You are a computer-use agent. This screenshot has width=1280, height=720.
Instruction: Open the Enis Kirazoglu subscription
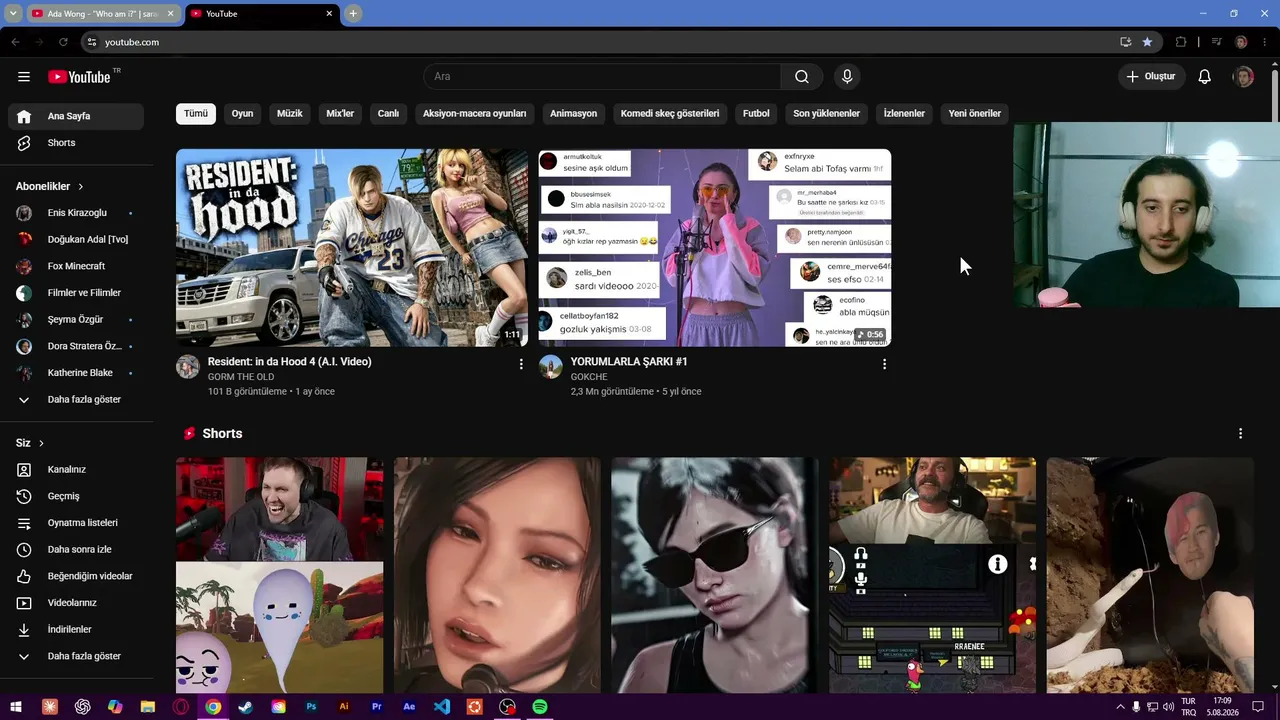[76, 213]
